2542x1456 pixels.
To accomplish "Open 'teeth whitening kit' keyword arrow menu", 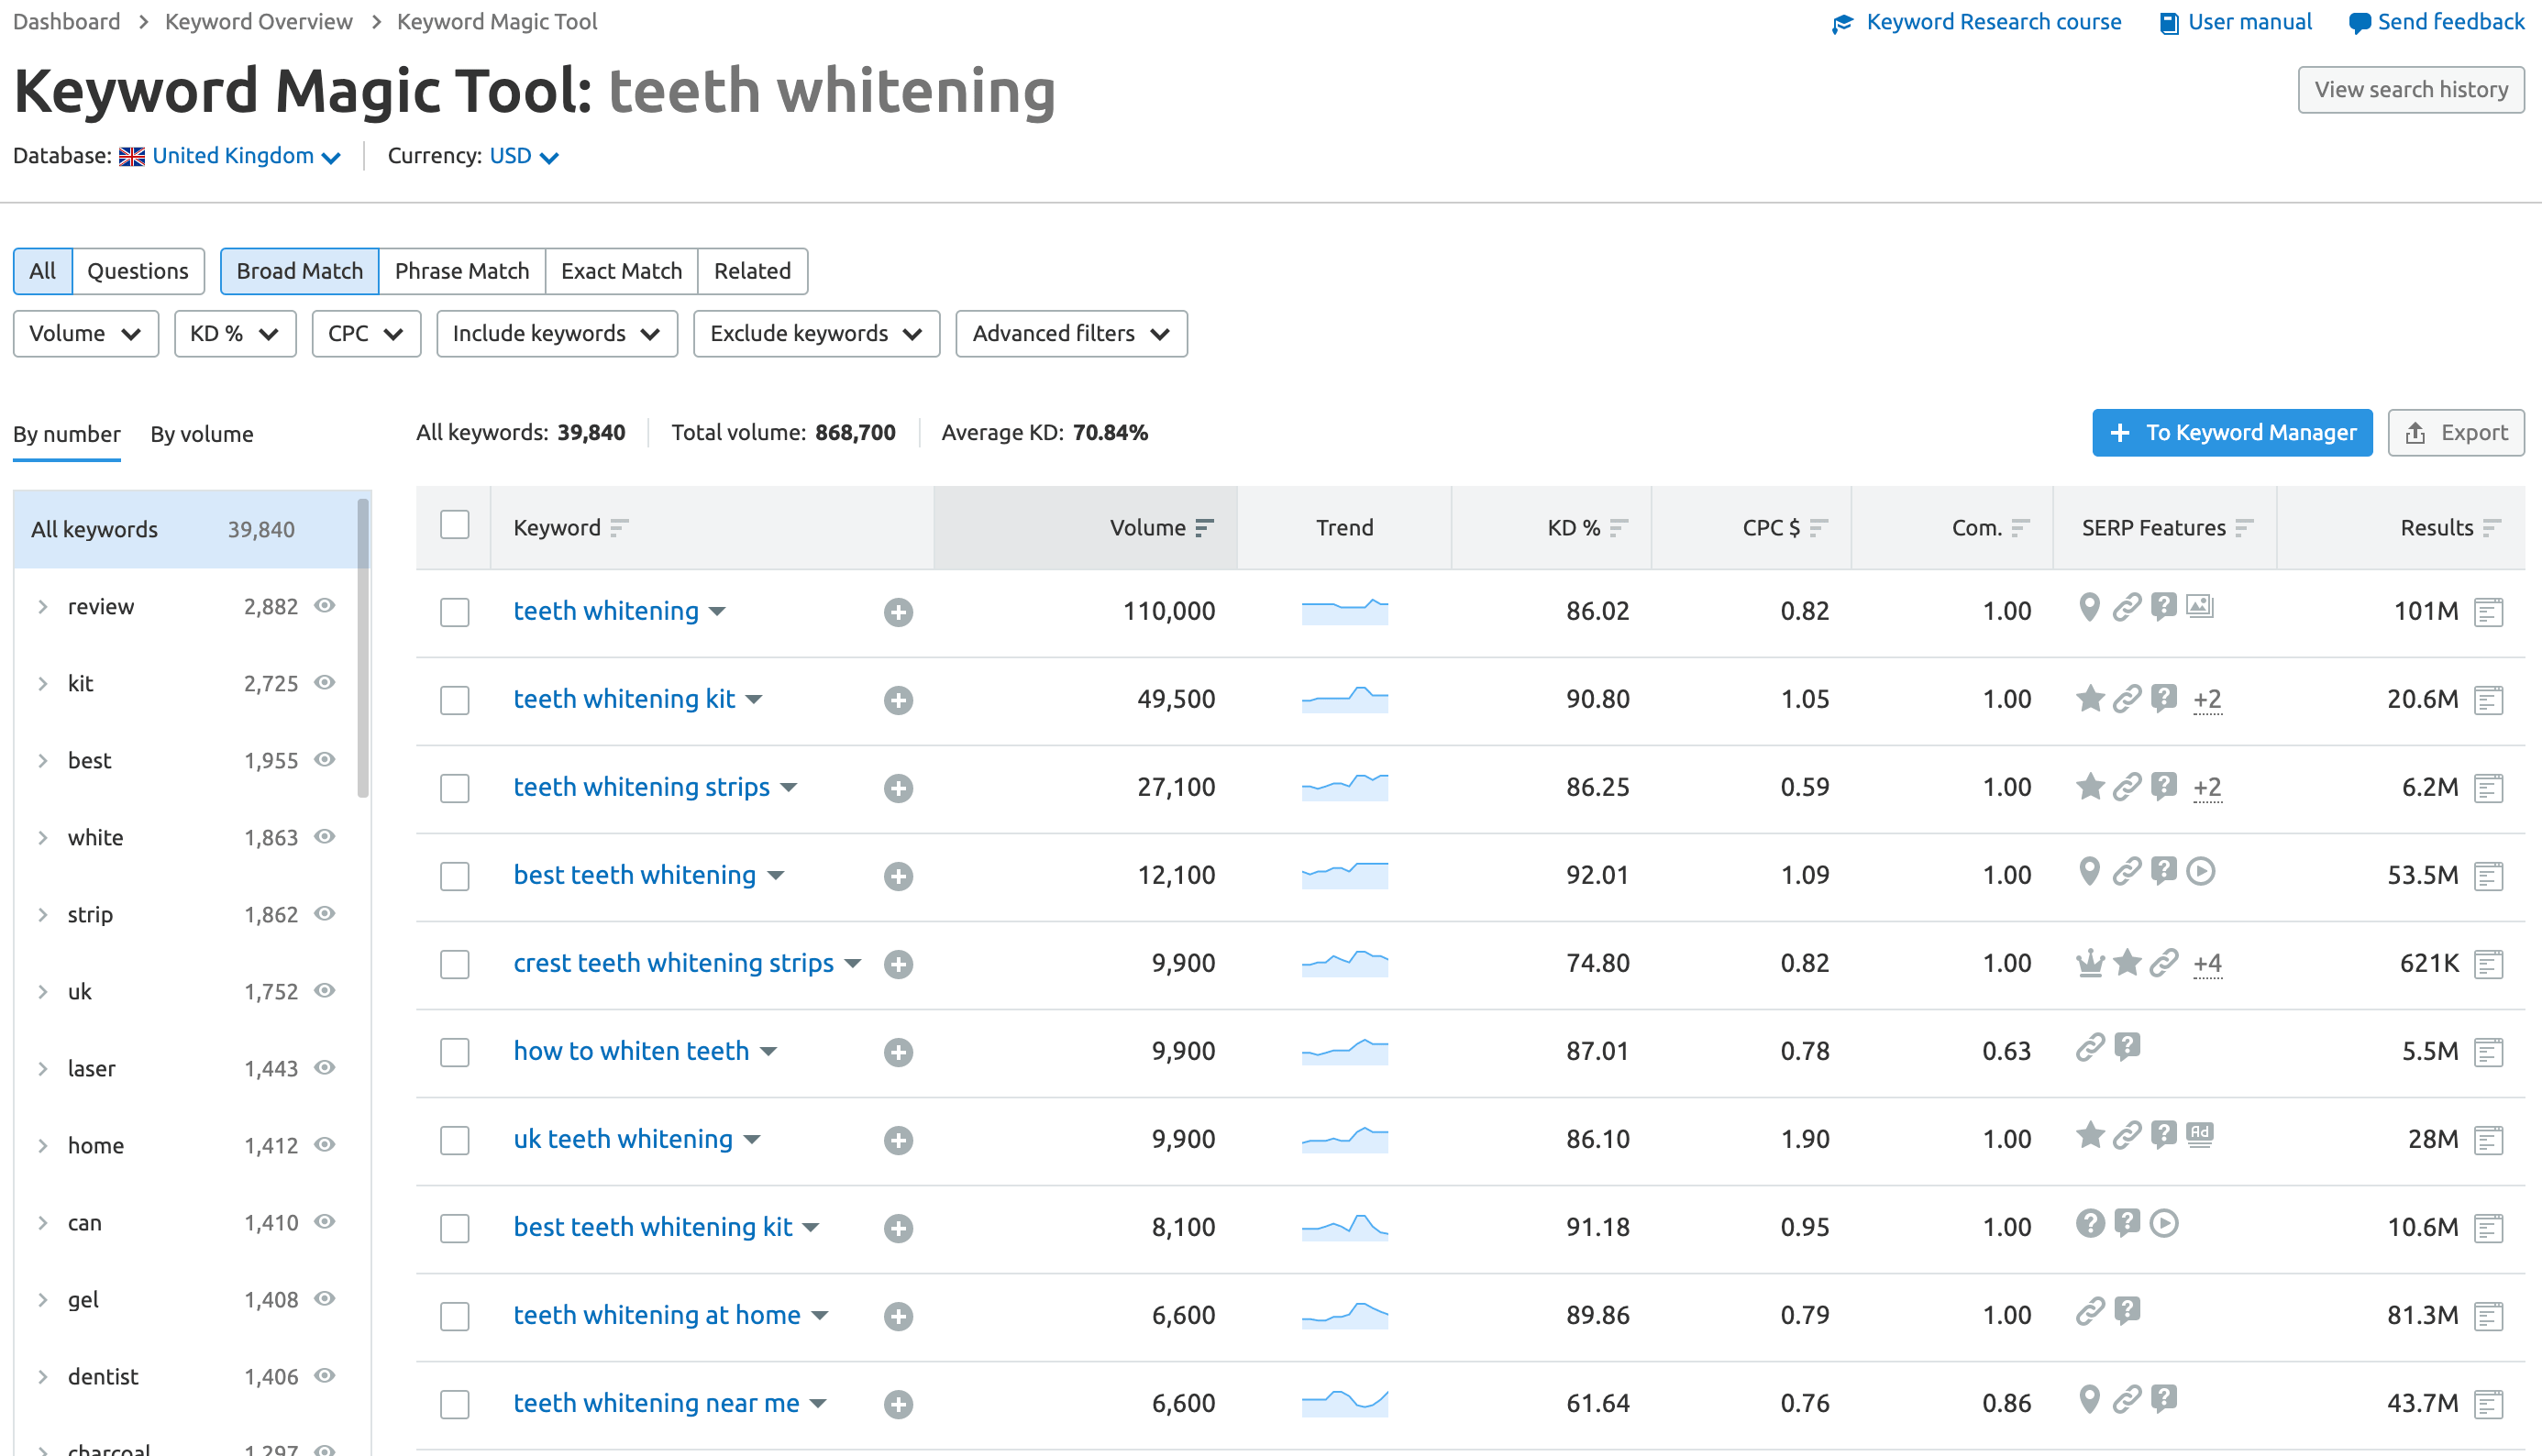I will point(754,700).
